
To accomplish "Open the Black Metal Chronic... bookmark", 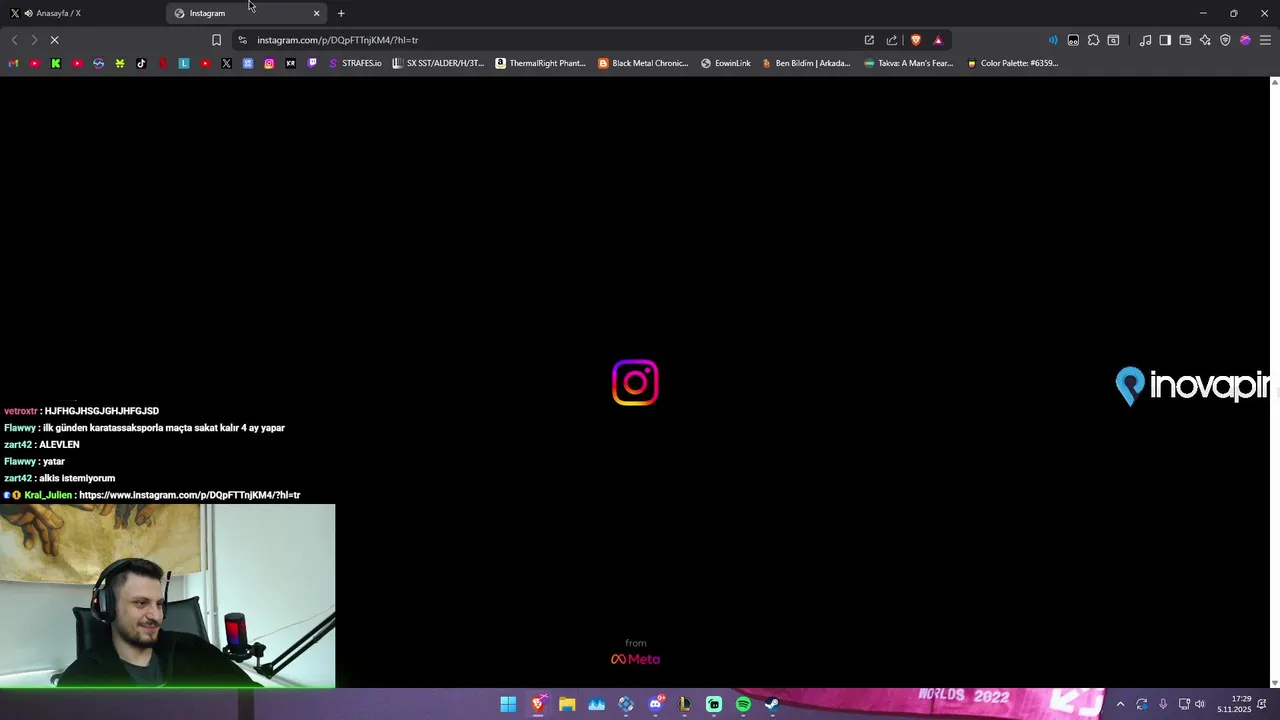I will click(643, 63).
